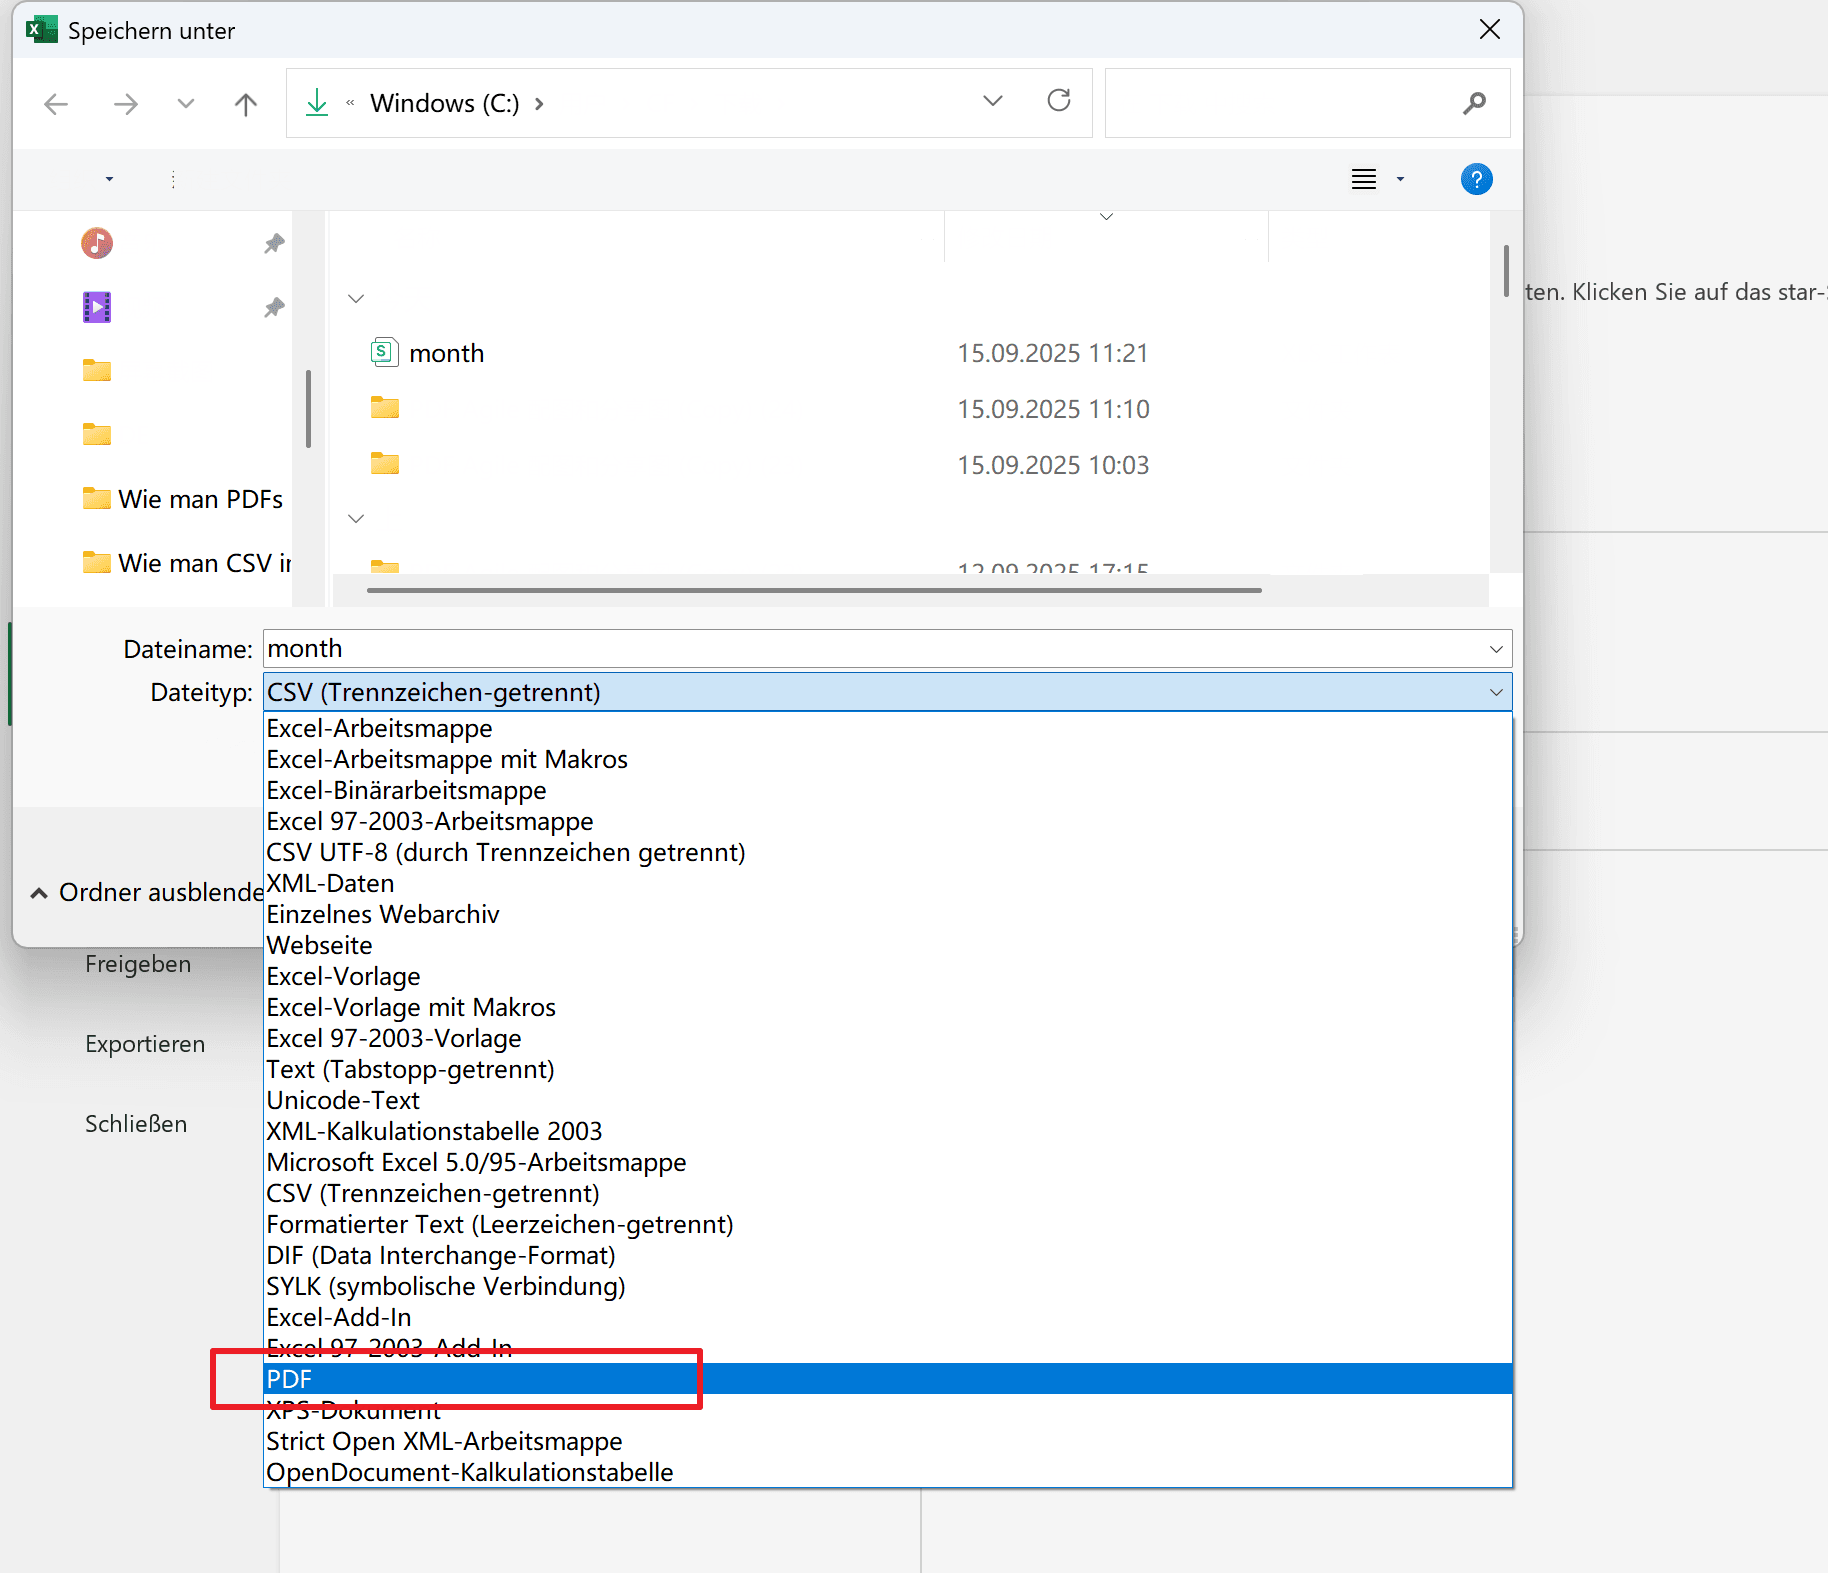Go up one folder level

coord(246,104)
